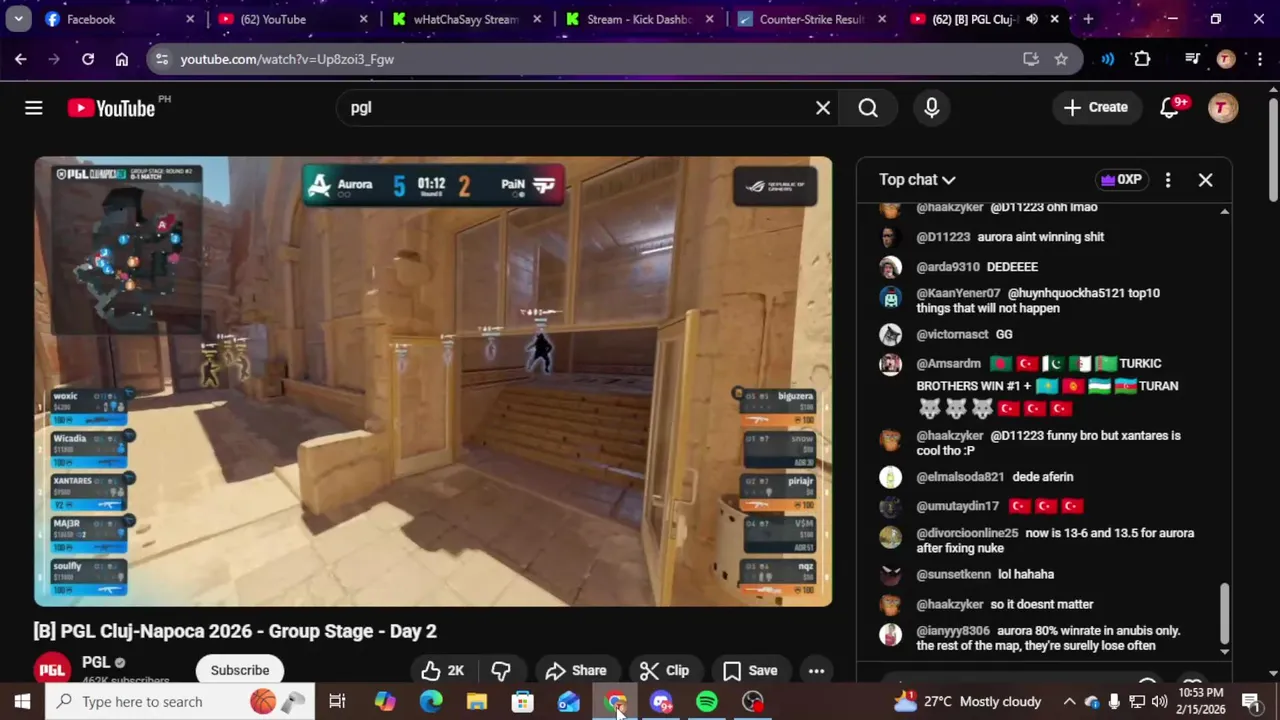Screen dimensions: 1280x720
Task: Open the weather widget showing 27°C
Action: (967, 702)
